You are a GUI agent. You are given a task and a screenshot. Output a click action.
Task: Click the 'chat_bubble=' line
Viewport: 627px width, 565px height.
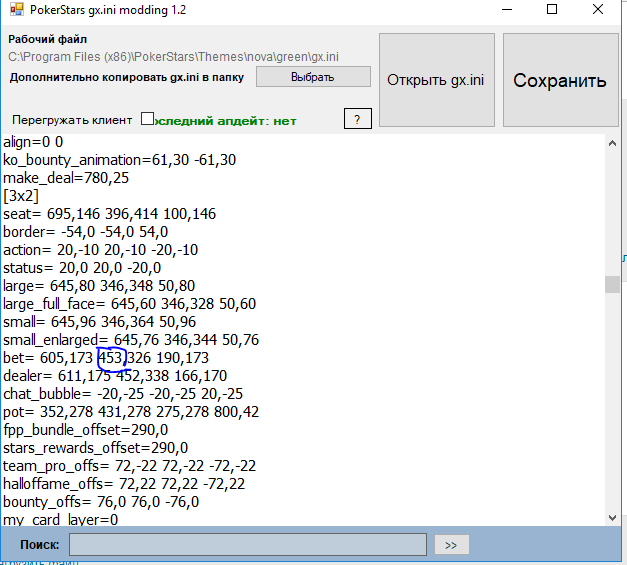click(x=123, y=394)
